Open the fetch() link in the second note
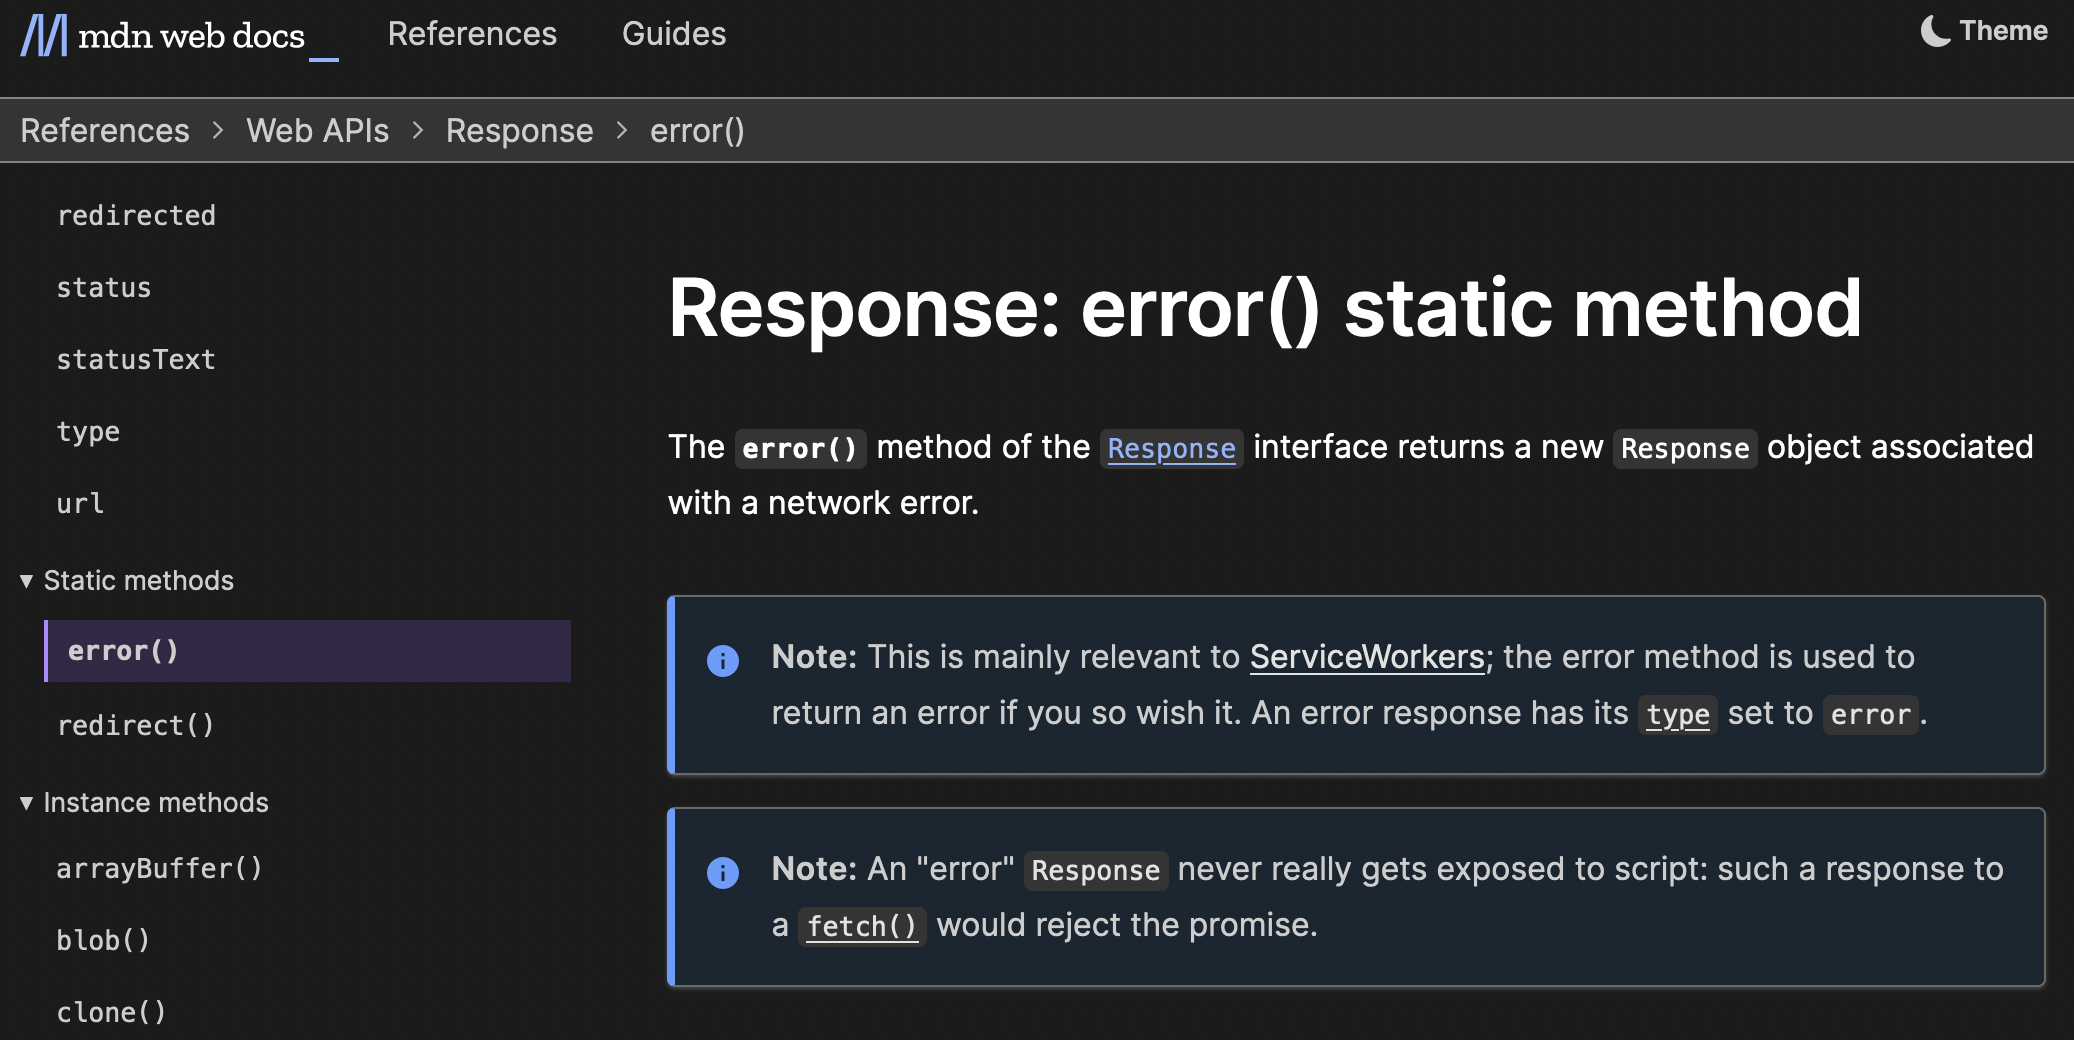The image size is (2074, 1040). pyautogui.click(x=862, y=925)
